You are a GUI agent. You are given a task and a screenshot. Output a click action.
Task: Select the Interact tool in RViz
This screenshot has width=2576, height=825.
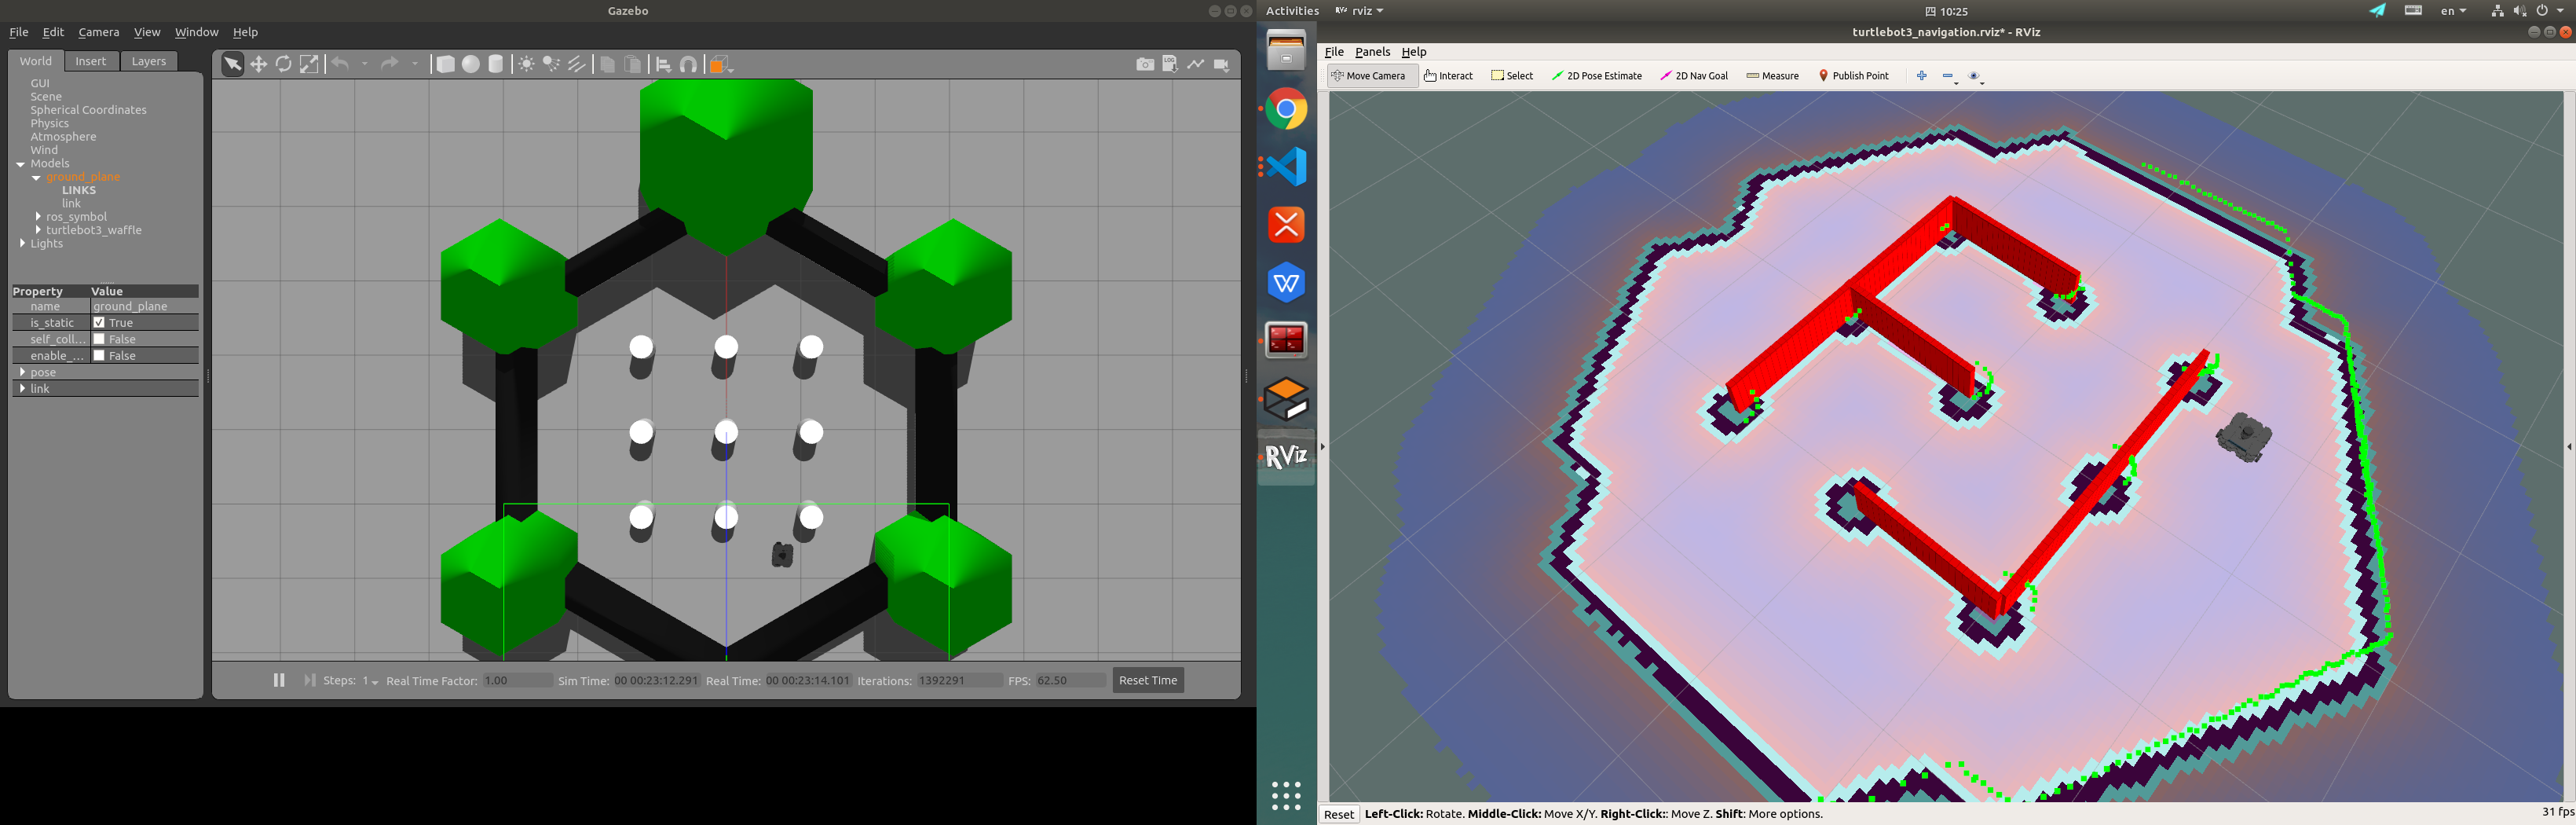(x=1448, y=76)
